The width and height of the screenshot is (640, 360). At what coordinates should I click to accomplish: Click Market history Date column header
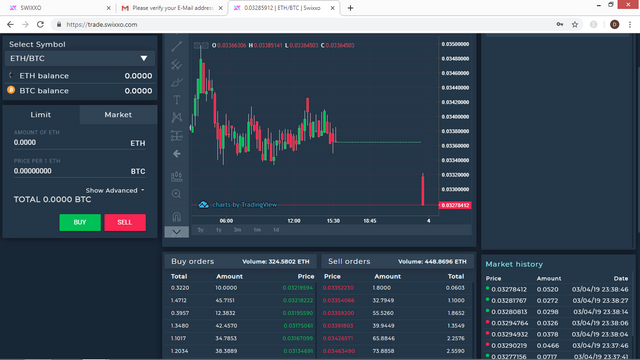[x=621, y=278]
